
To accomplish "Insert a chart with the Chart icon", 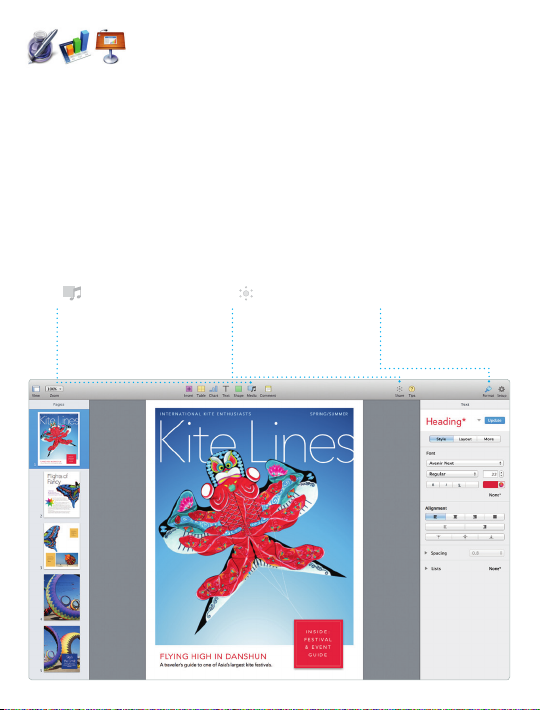I will pyautogui.click(x=214, y=389).
